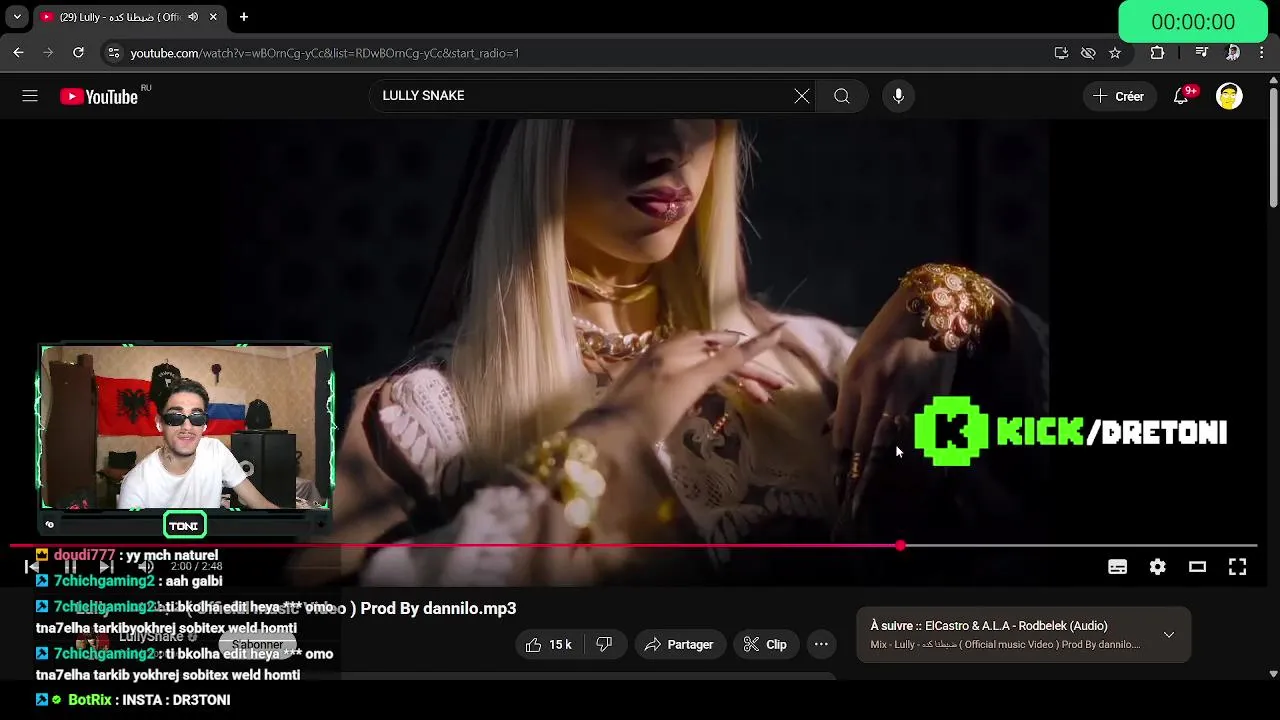Click the 7chichgaming2 aah galbi message
Screen dimensions: 1280x720
[x=129, y=581]
